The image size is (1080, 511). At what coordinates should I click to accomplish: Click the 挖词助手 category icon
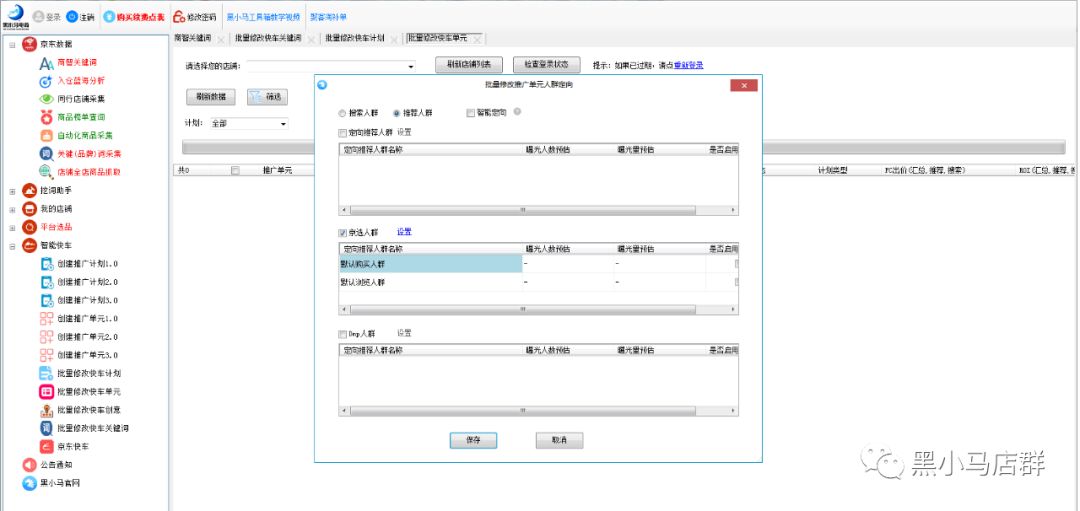coord(29,191)
